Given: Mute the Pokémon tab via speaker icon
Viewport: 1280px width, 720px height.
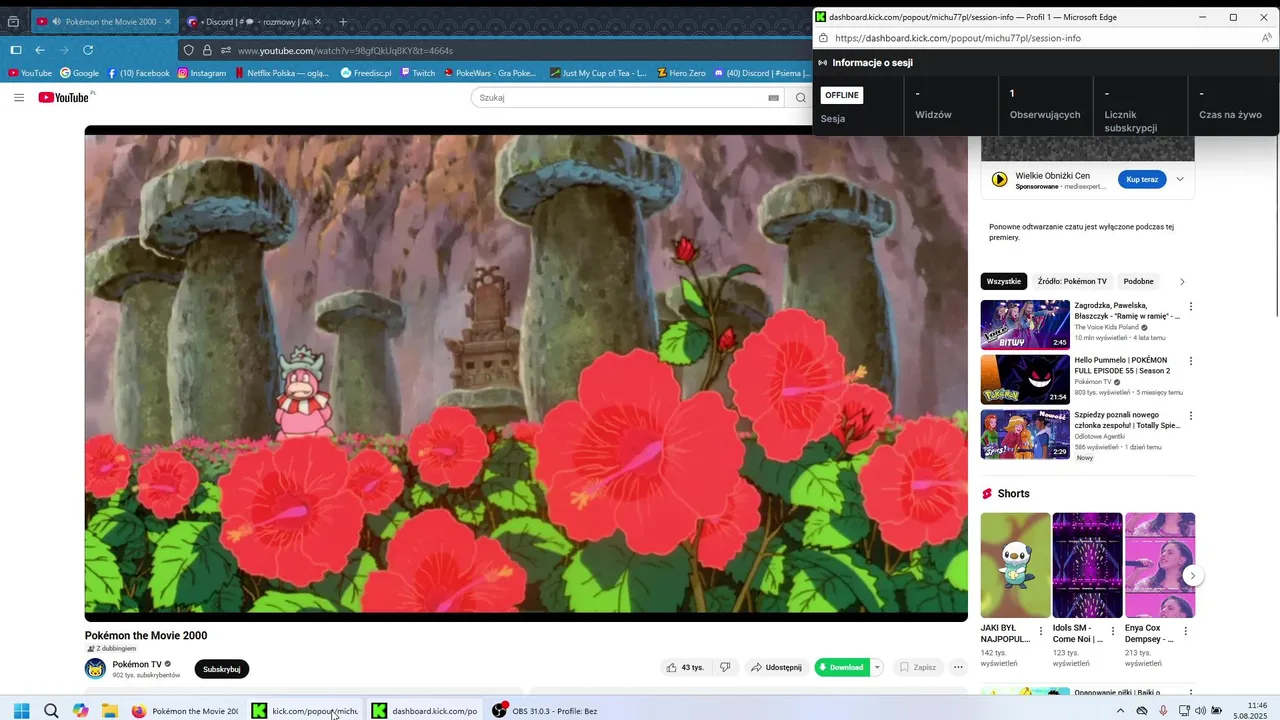Looking at the screenshot, I should 56,21.
